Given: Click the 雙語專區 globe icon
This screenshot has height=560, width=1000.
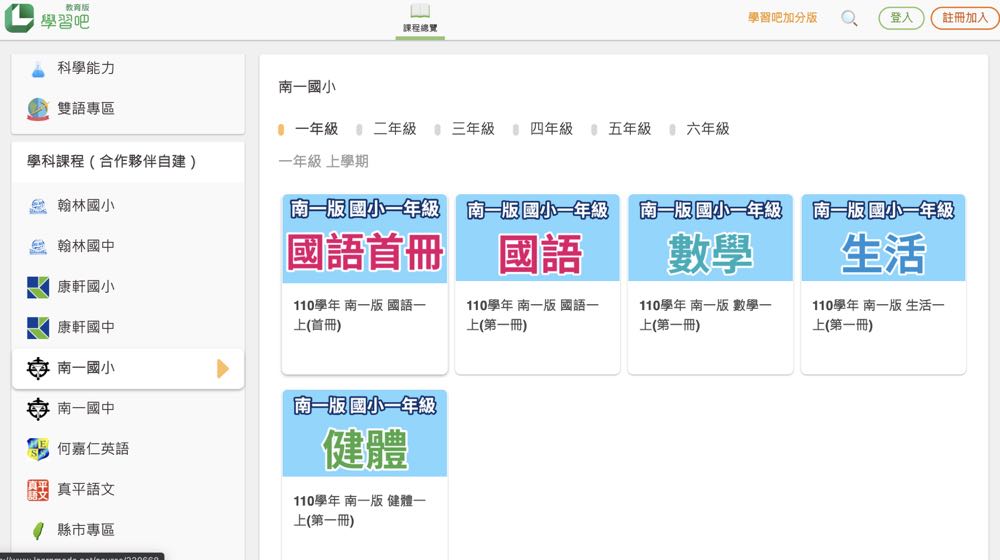Looking at the screenshot, I should (38, 109).
